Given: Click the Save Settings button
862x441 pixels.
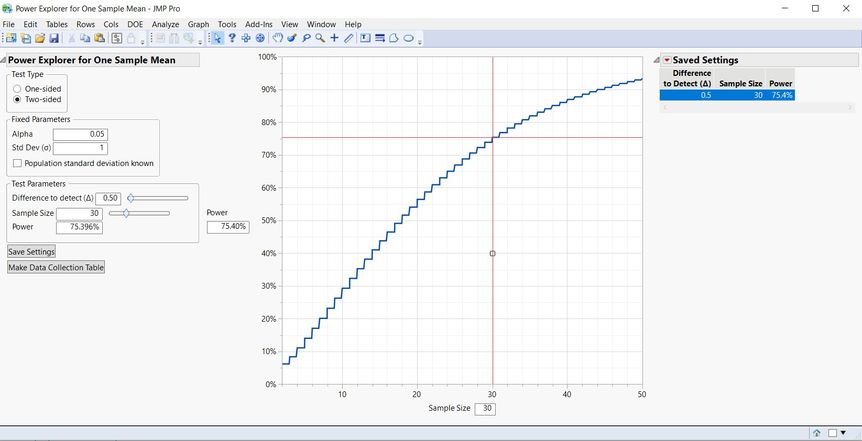Looking at the screenshot, I should point(31,251).
